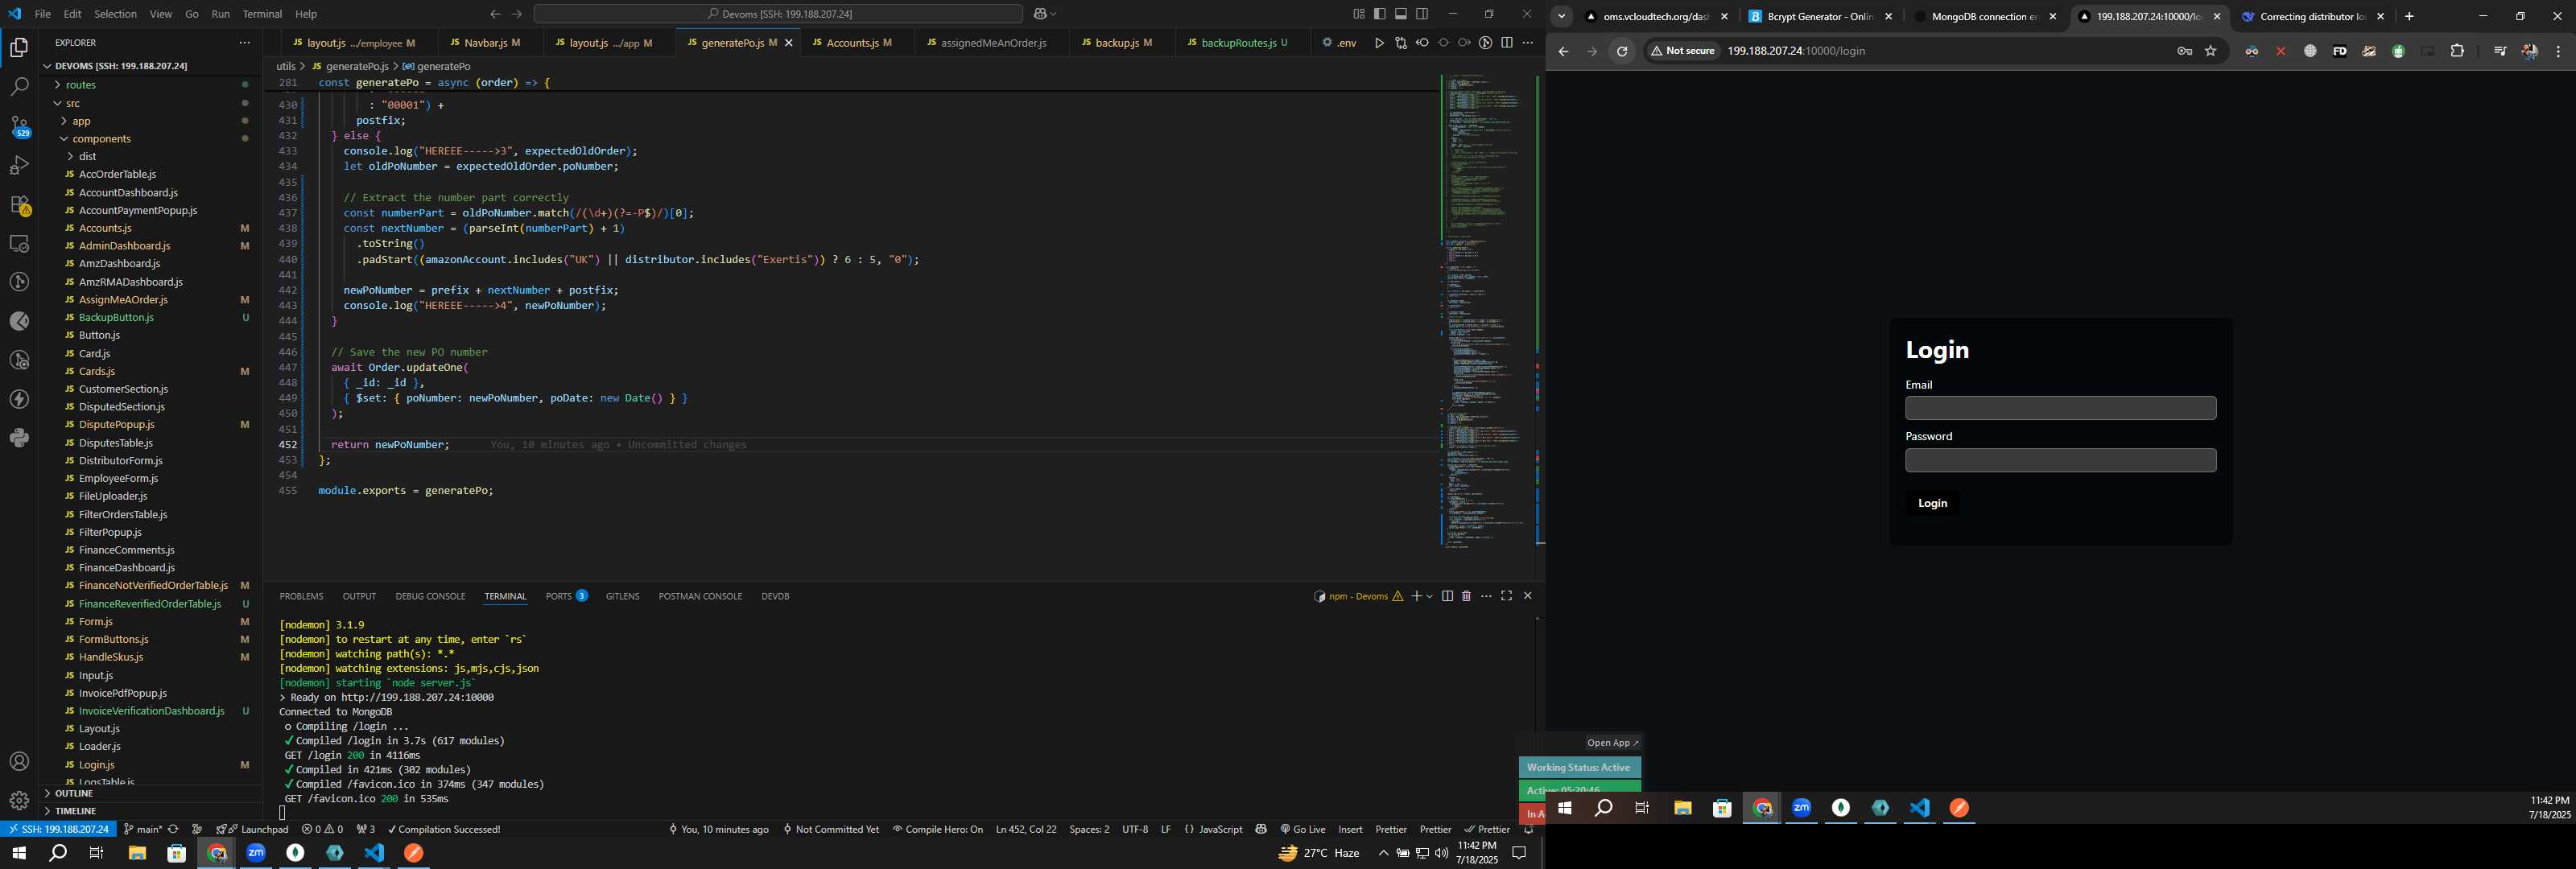Viewport: 2576px width, 869px height.
Task: Click the Chrome address bar URL
Action: tap(1796, 51)
